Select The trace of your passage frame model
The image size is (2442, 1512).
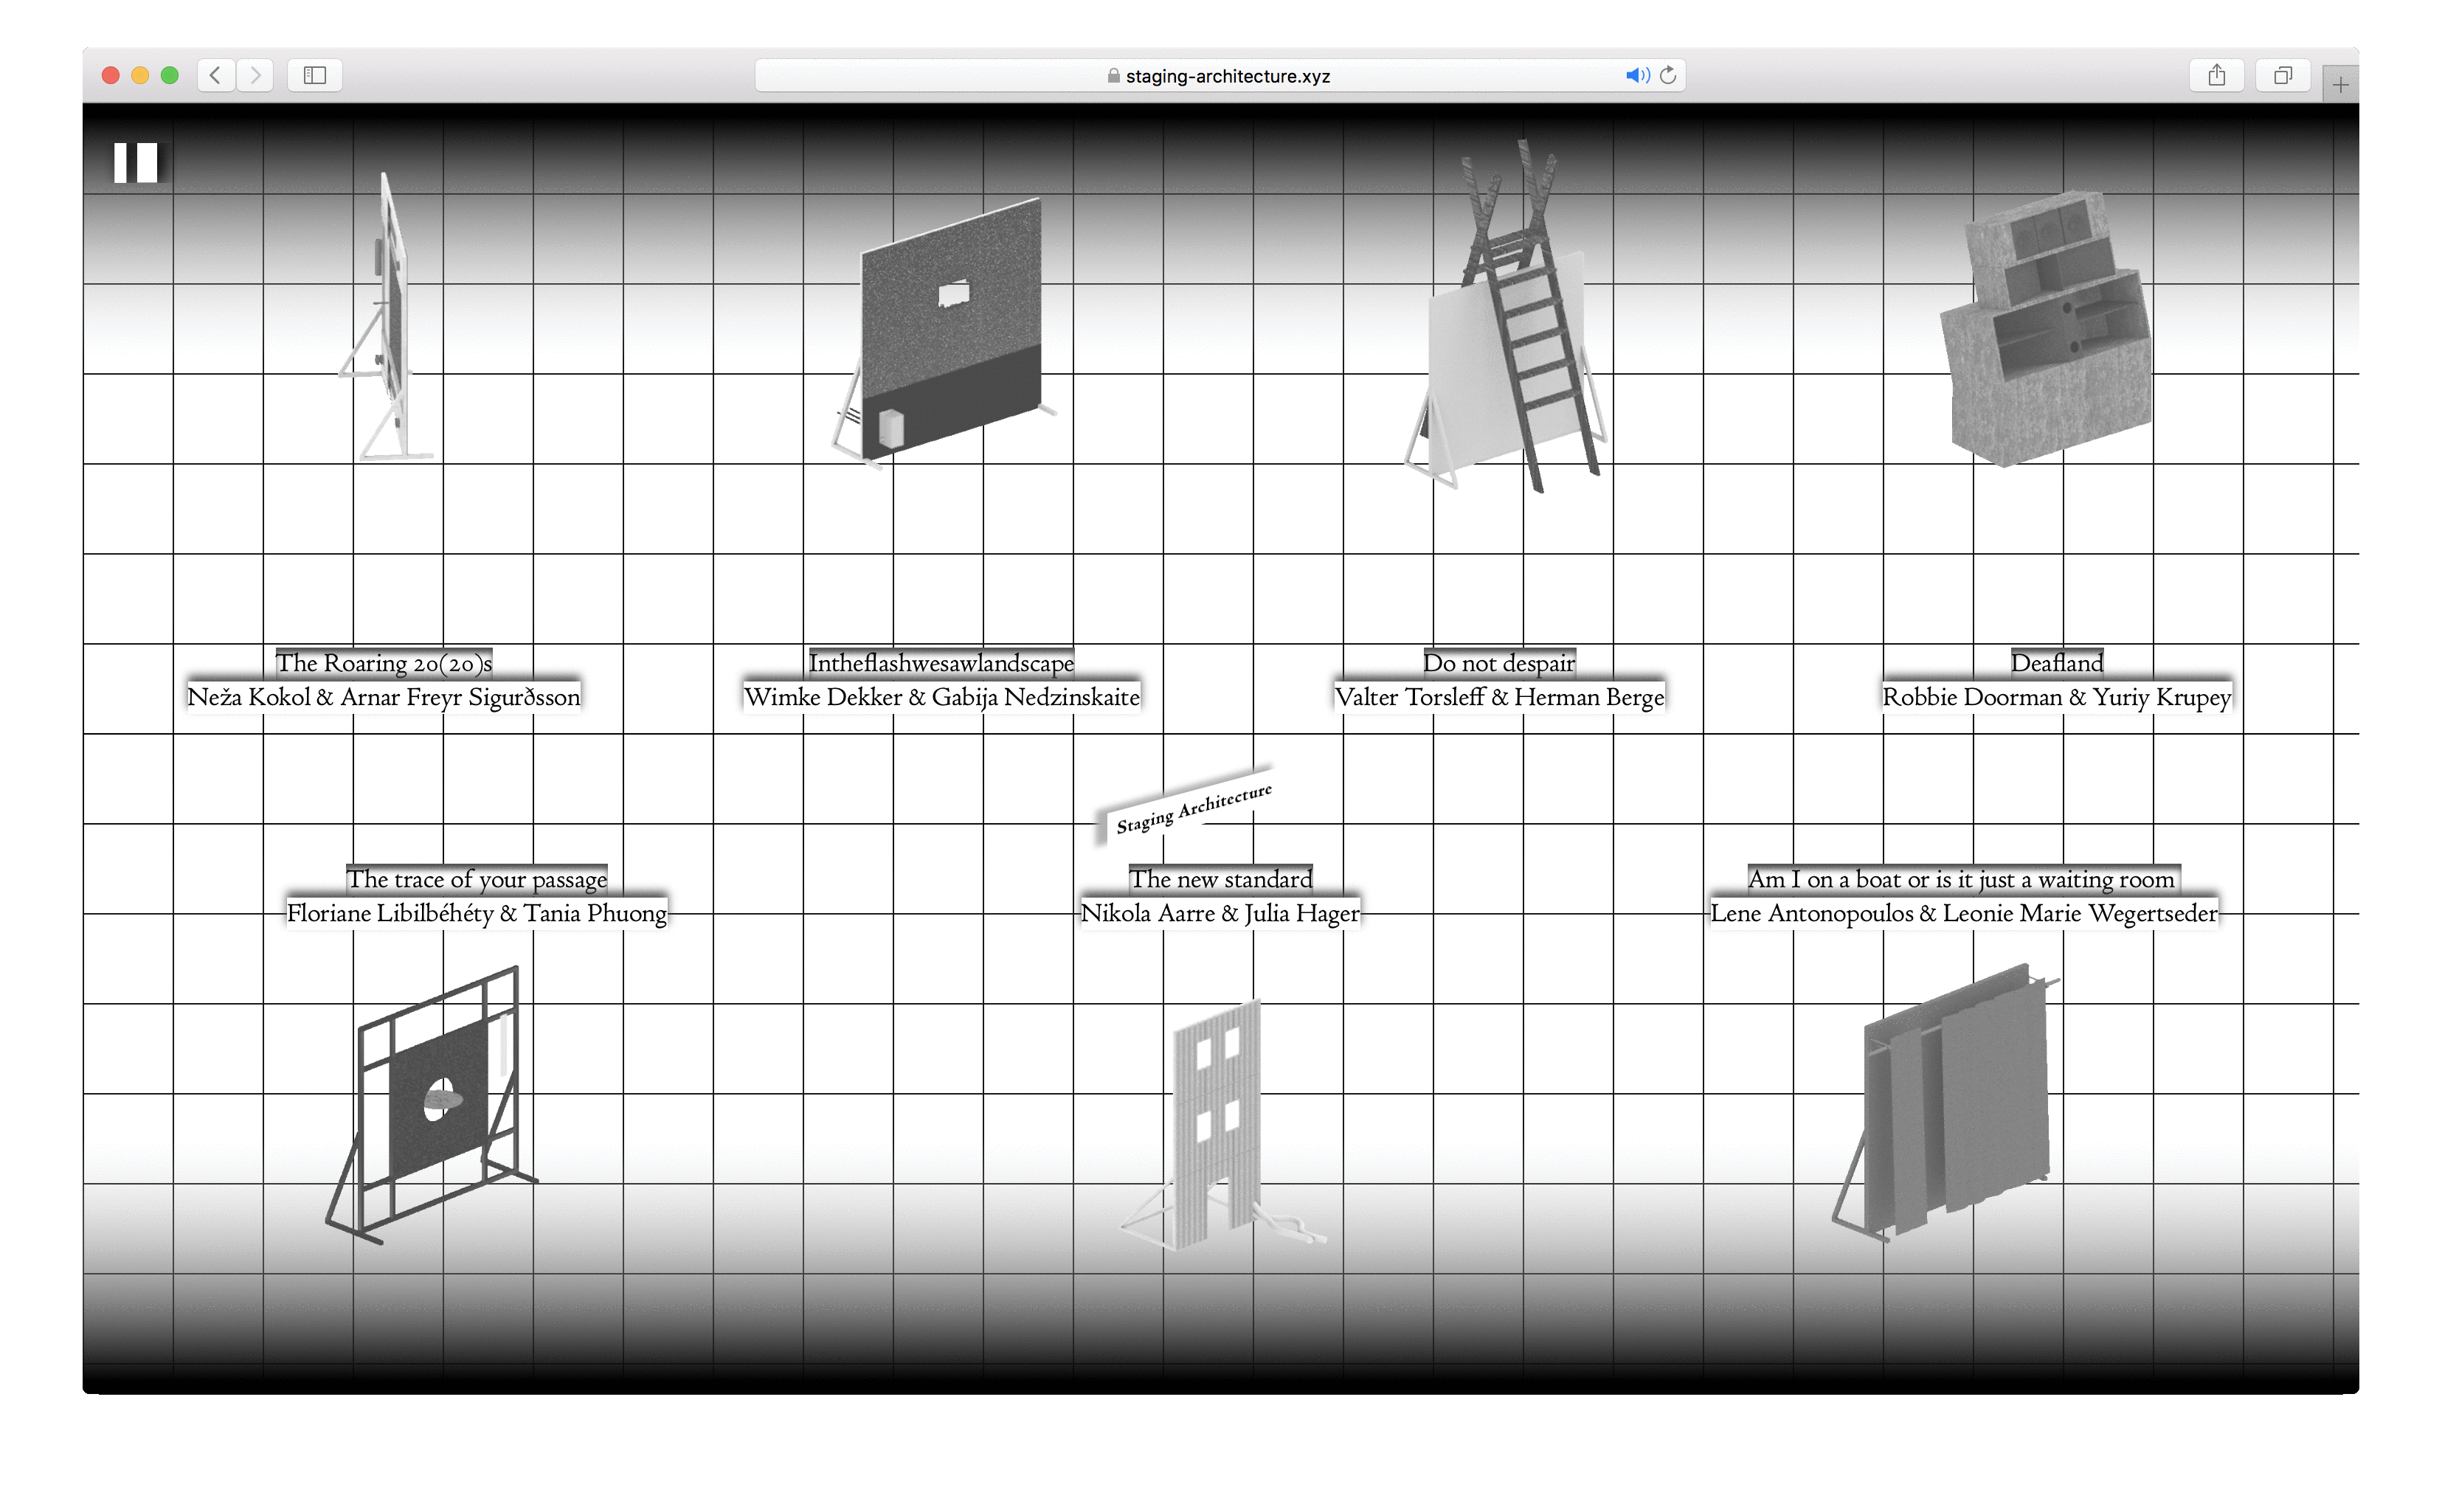(432, 1105)
